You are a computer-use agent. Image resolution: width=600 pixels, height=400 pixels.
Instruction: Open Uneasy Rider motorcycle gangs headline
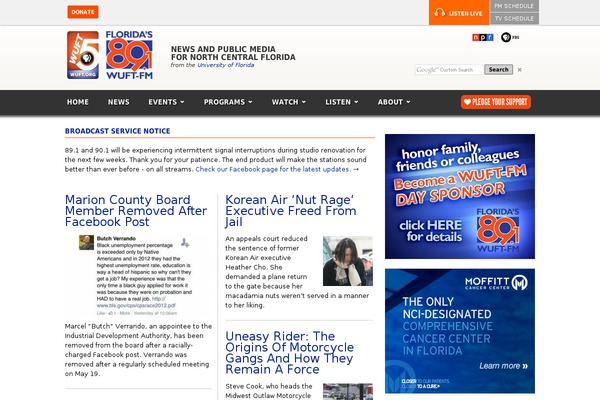(289, 353)
